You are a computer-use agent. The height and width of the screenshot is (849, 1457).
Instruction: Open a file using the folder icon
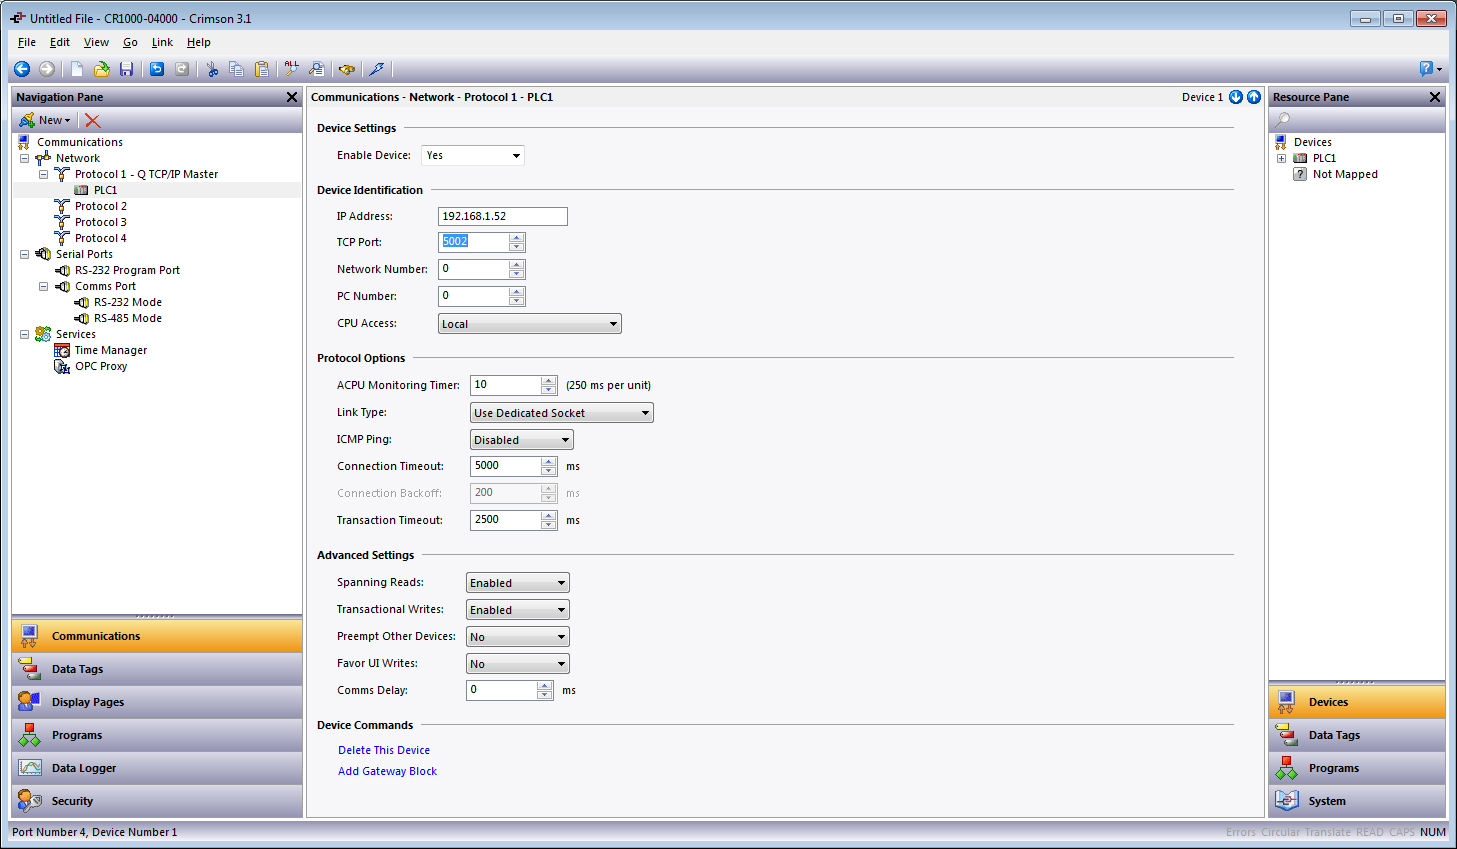point(102,69)
